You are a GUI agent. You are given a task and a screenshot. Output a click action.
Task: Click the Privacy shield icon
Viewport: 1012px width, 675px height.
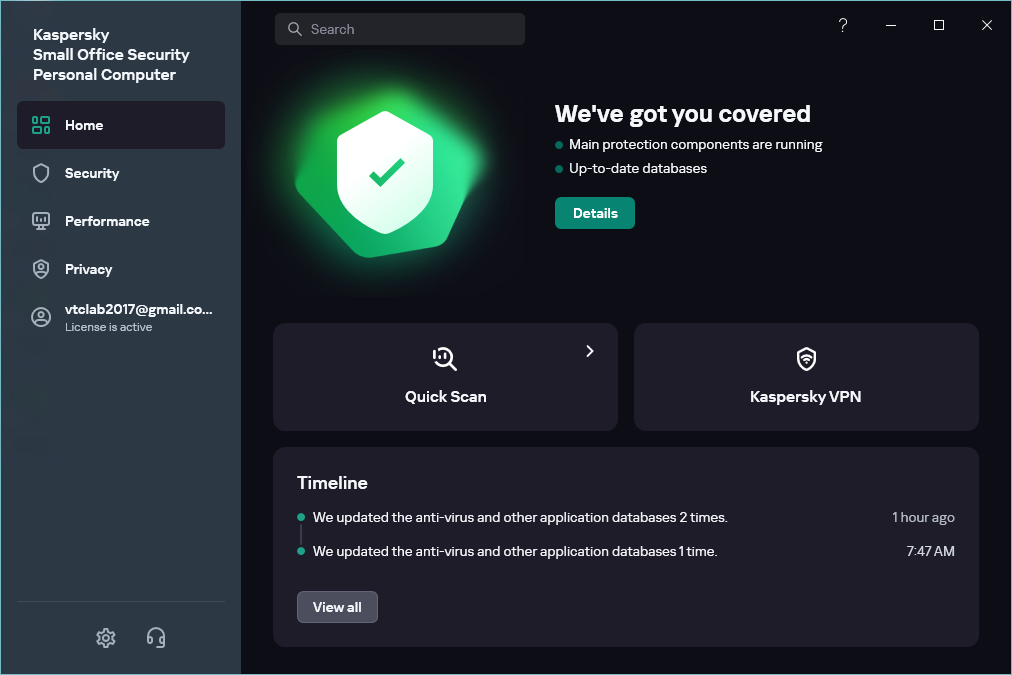coord(41,269)
